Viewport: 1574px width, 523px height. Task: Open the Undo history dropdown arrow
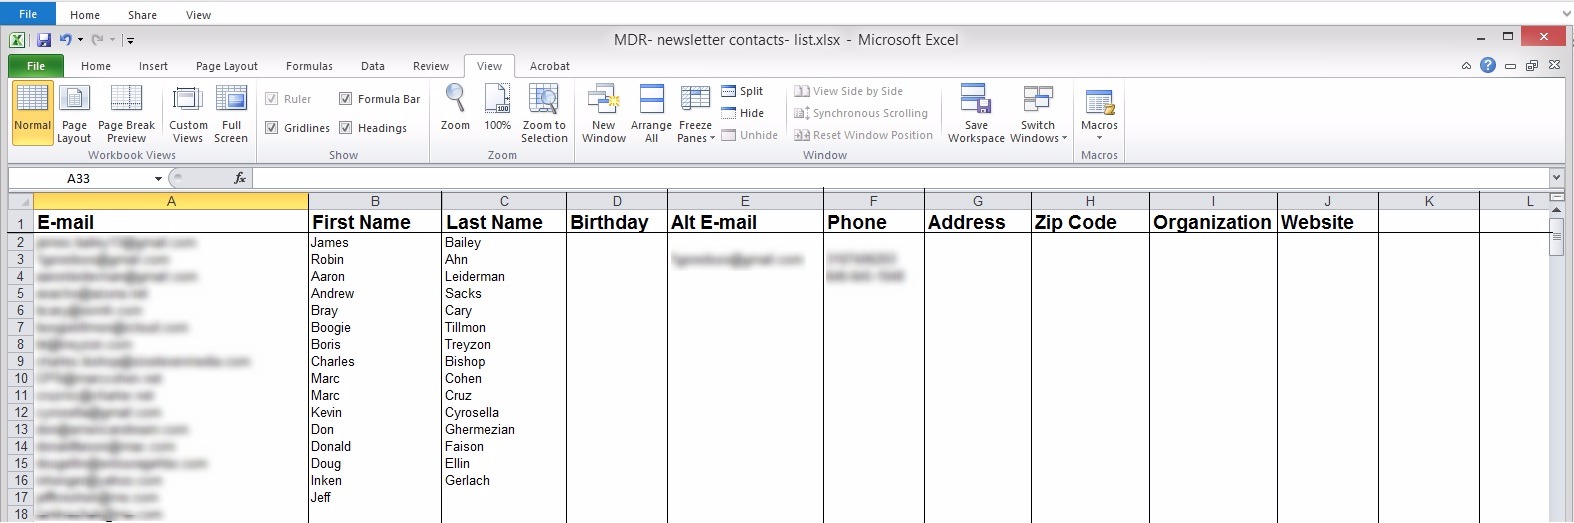(x=80, y=40)
